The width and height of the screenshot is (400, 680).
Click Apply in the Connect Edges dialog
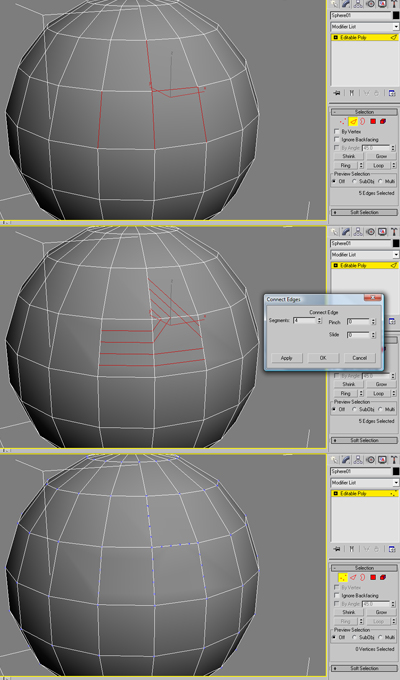(x=286, y=358)
